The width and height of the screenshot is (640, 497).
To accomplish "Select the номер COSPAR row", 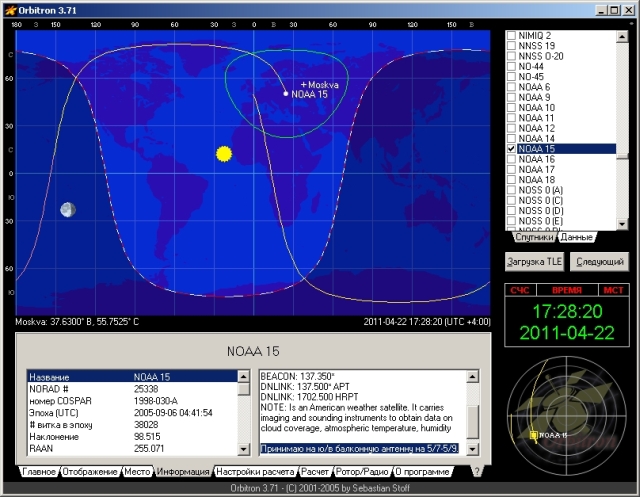I will [x=132, y=401].
